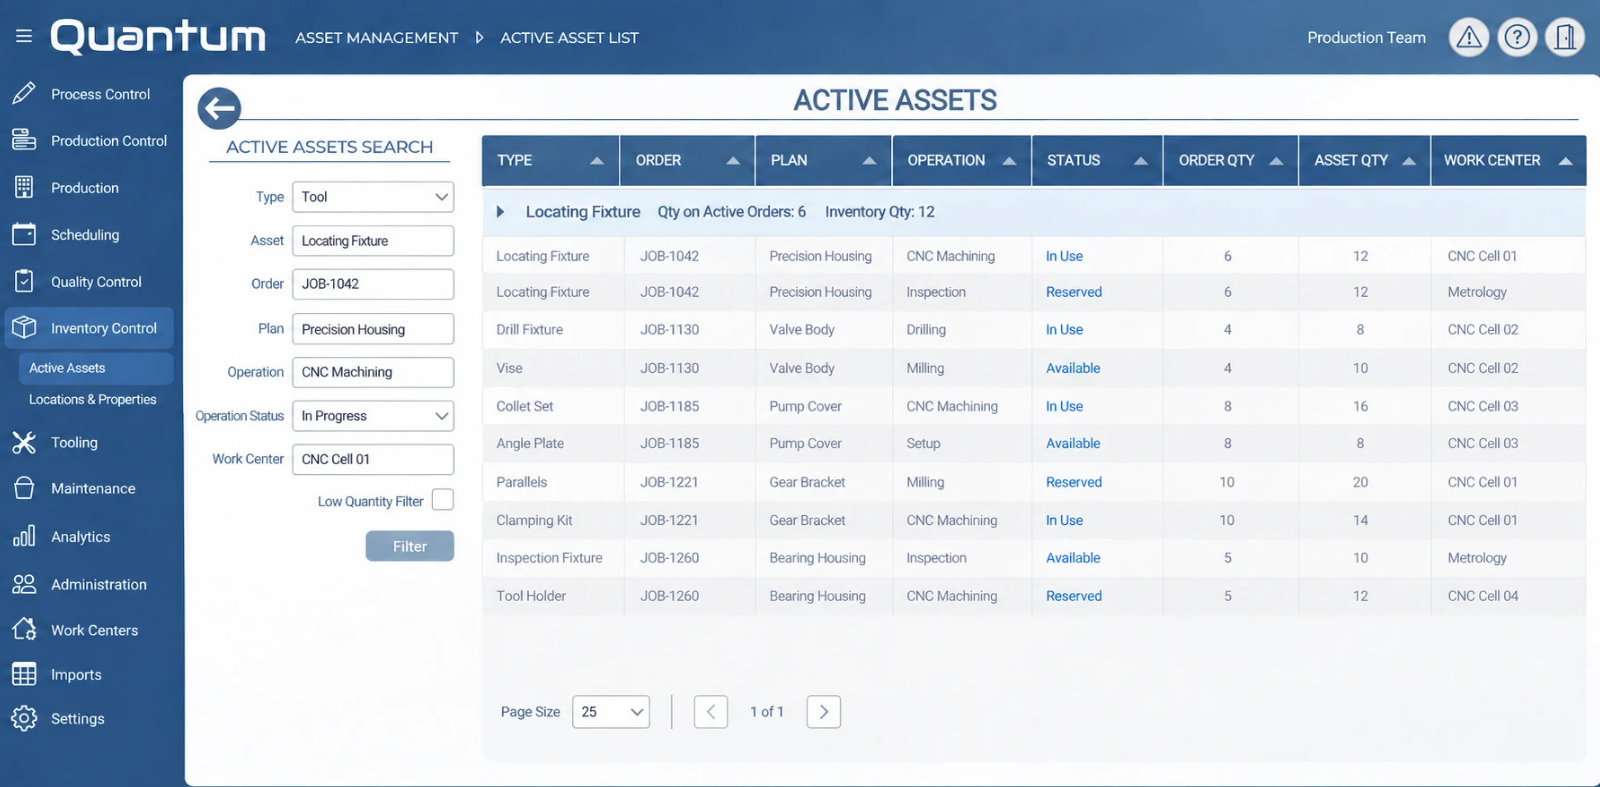Click Reserved status for Tool Holder
This screenshot has width=1600, height=787.
[x=1074, y=596]
